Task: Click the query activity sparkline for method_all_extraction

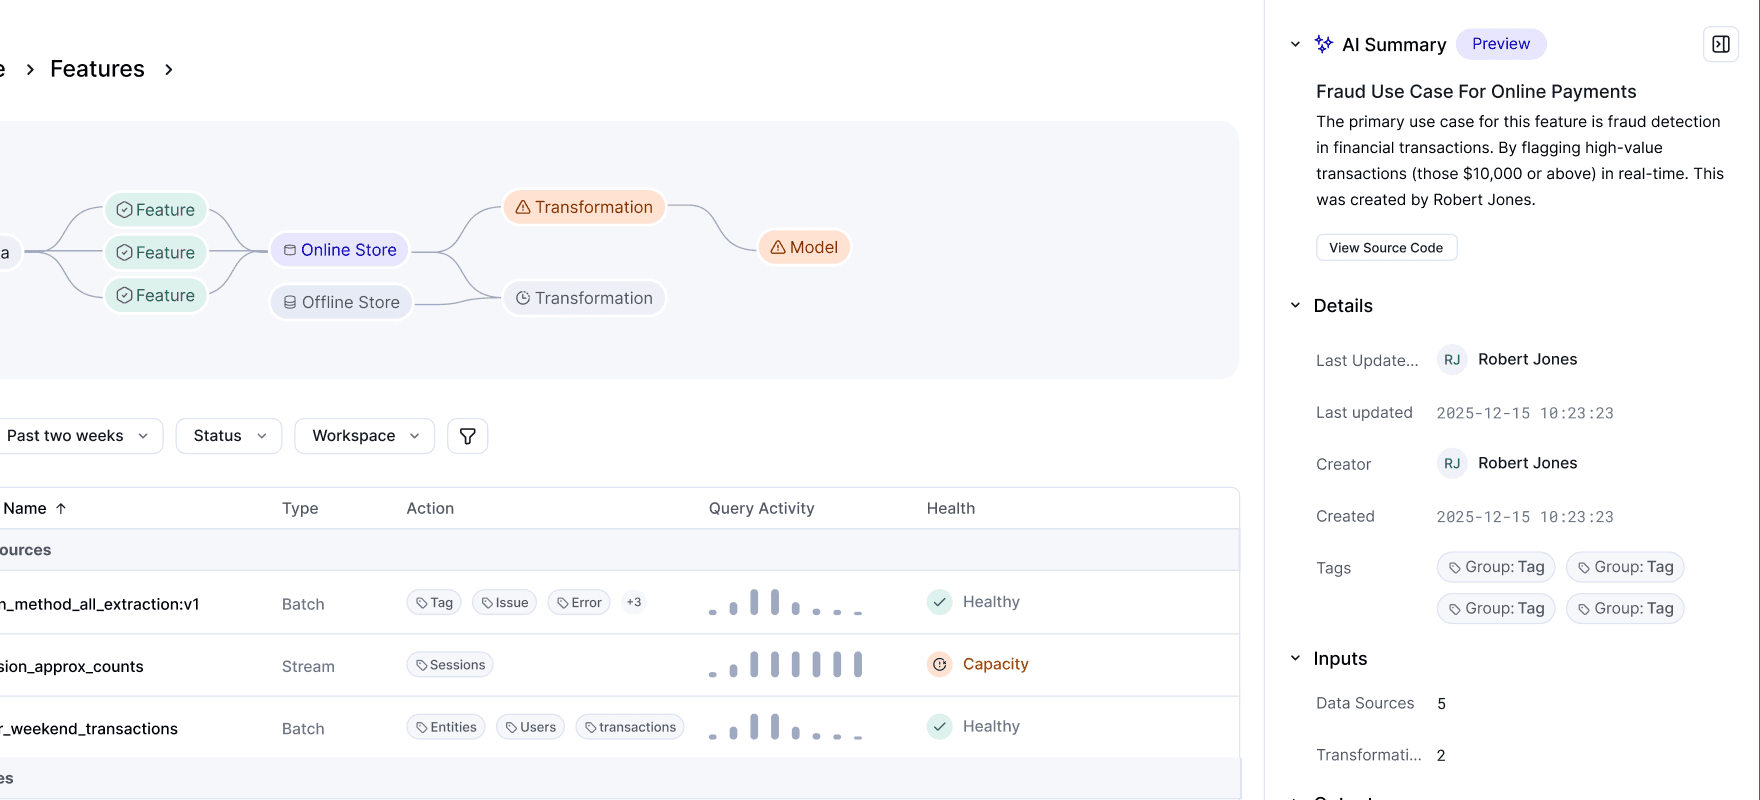Action: pos(785,602)
